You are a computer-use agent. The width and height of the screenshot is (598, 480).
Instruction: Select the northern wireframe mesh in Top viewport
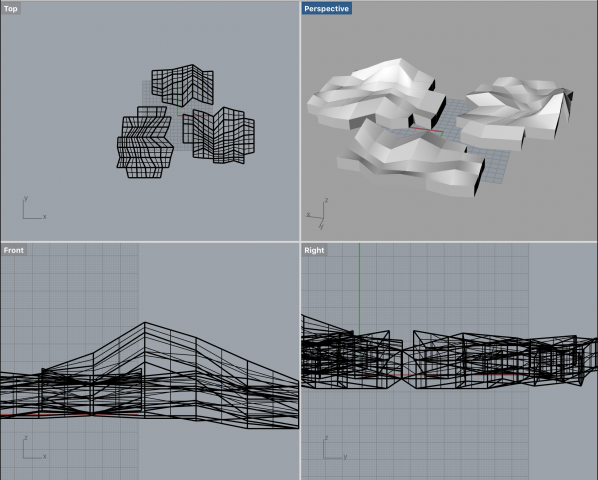(x=182, y=85)
